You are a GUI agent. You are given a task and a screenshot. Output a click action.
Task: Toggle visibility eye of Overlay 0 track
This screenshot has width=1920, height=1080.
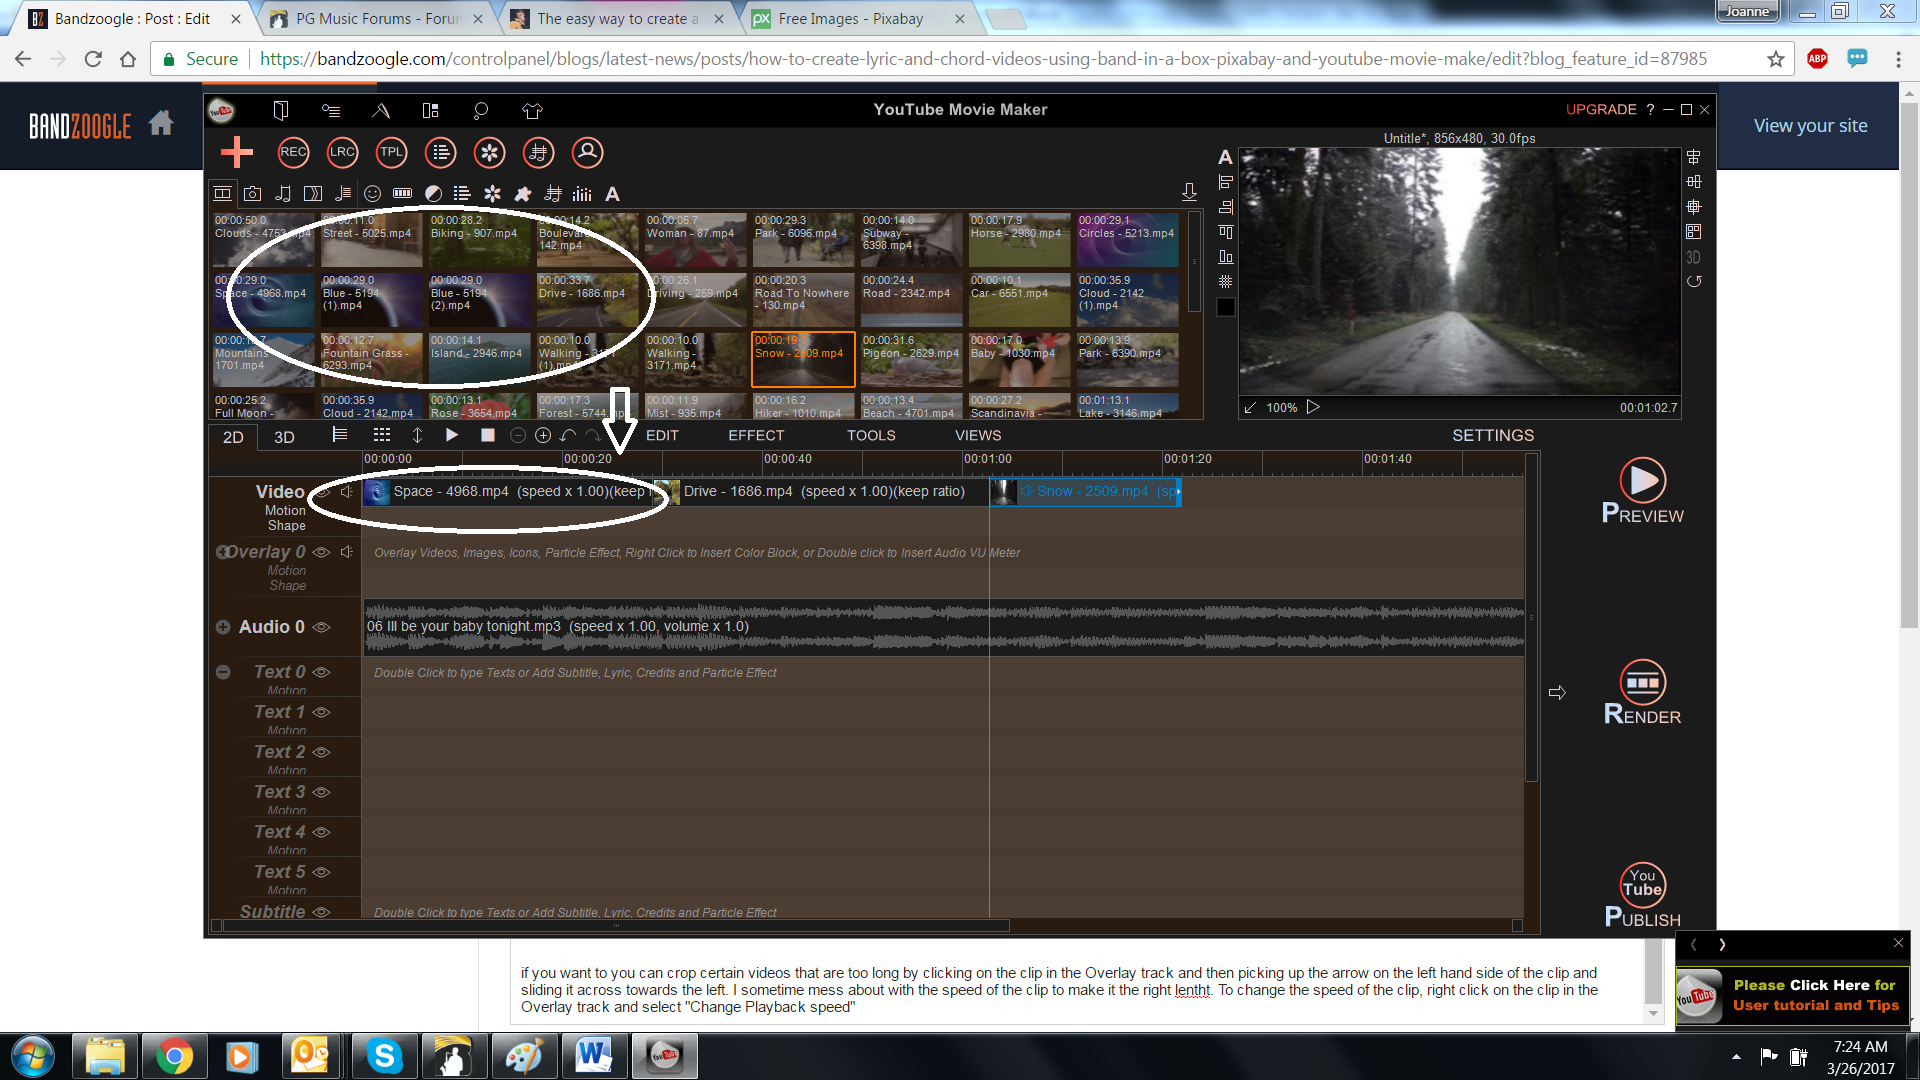click(x=321, y=552)
